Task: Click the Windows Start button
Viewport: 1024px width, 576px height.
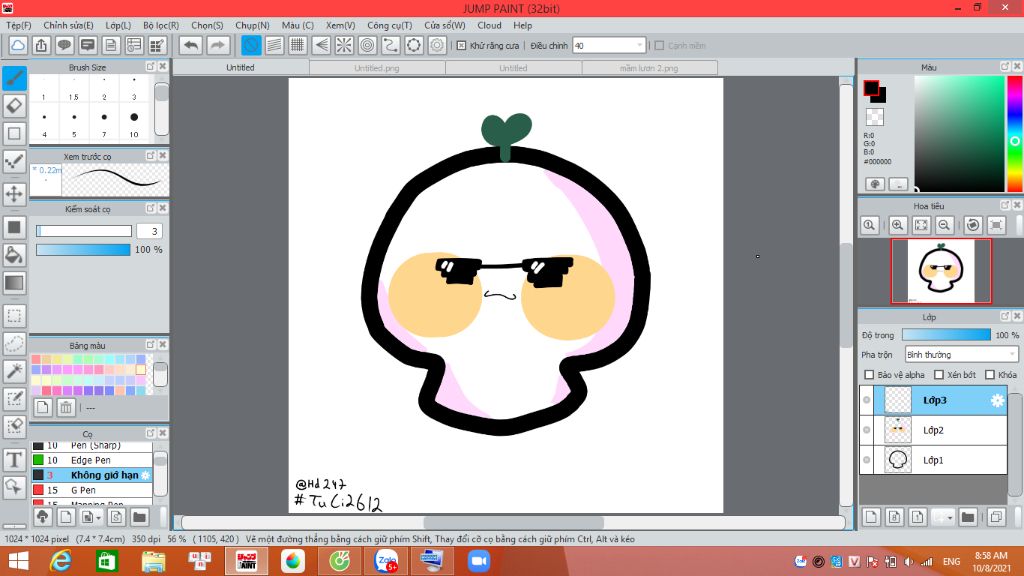Action: pos(18,561)
